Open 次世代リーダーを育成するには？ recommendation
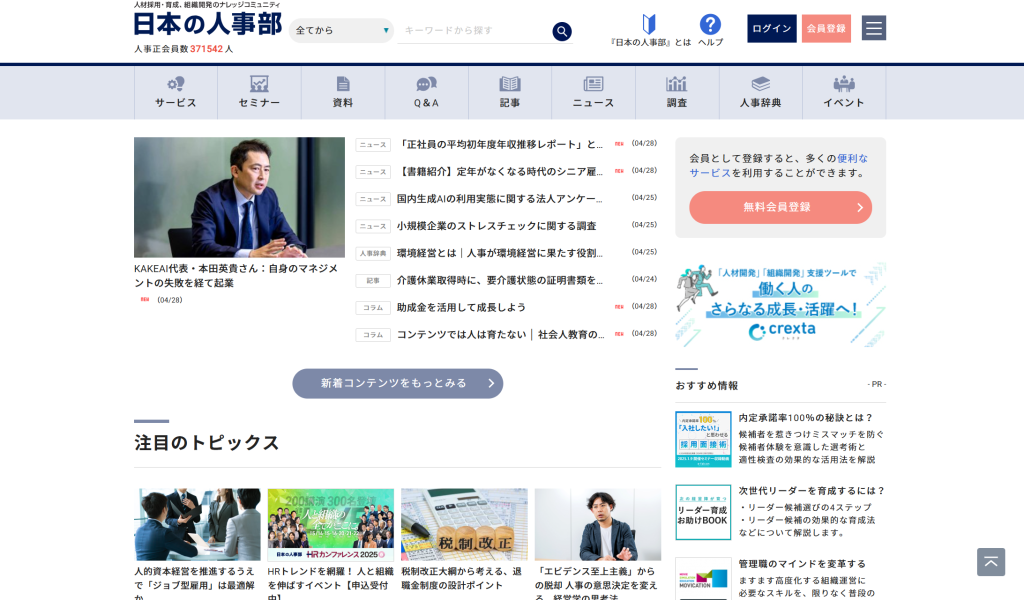This screenshot has height=600, width=1024. point(812,491)
